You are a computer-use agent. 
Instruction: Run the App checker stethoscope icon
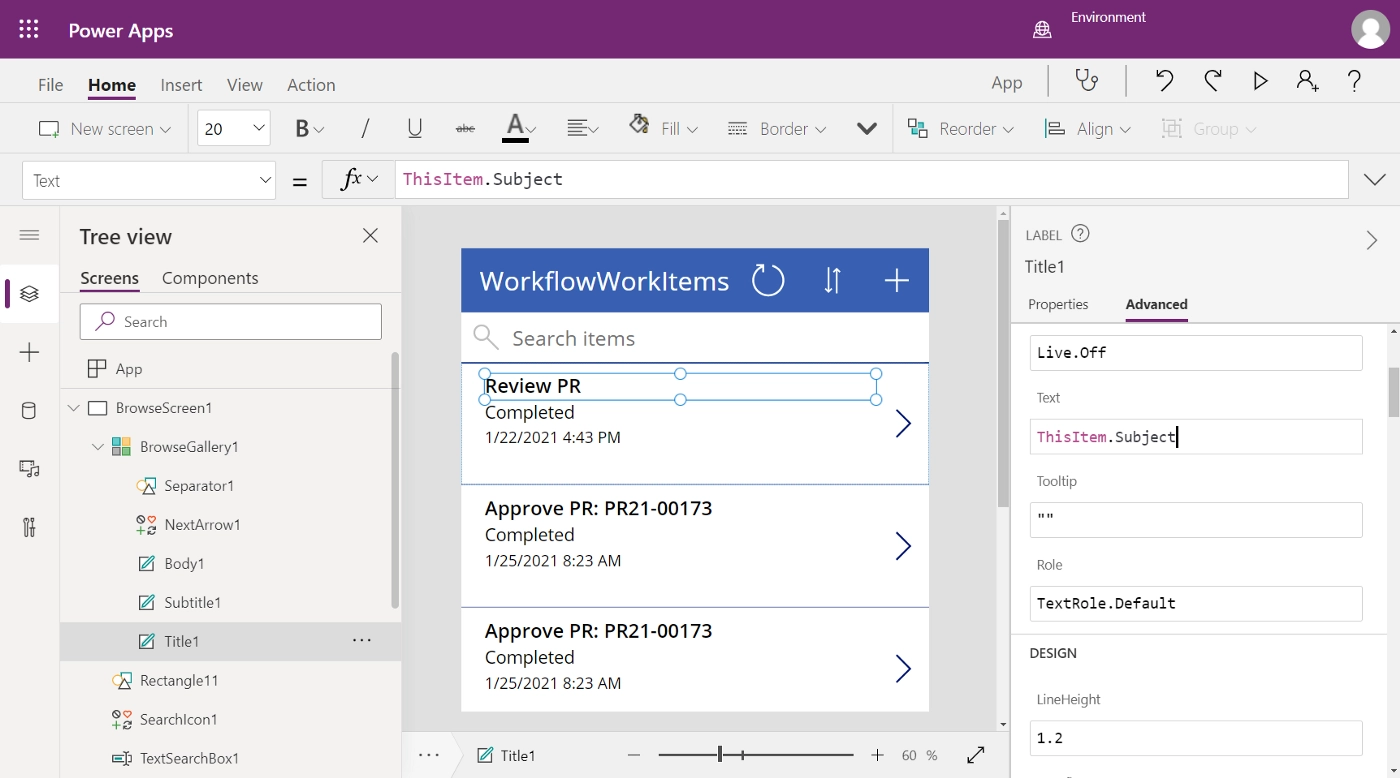coord(1087,81)
